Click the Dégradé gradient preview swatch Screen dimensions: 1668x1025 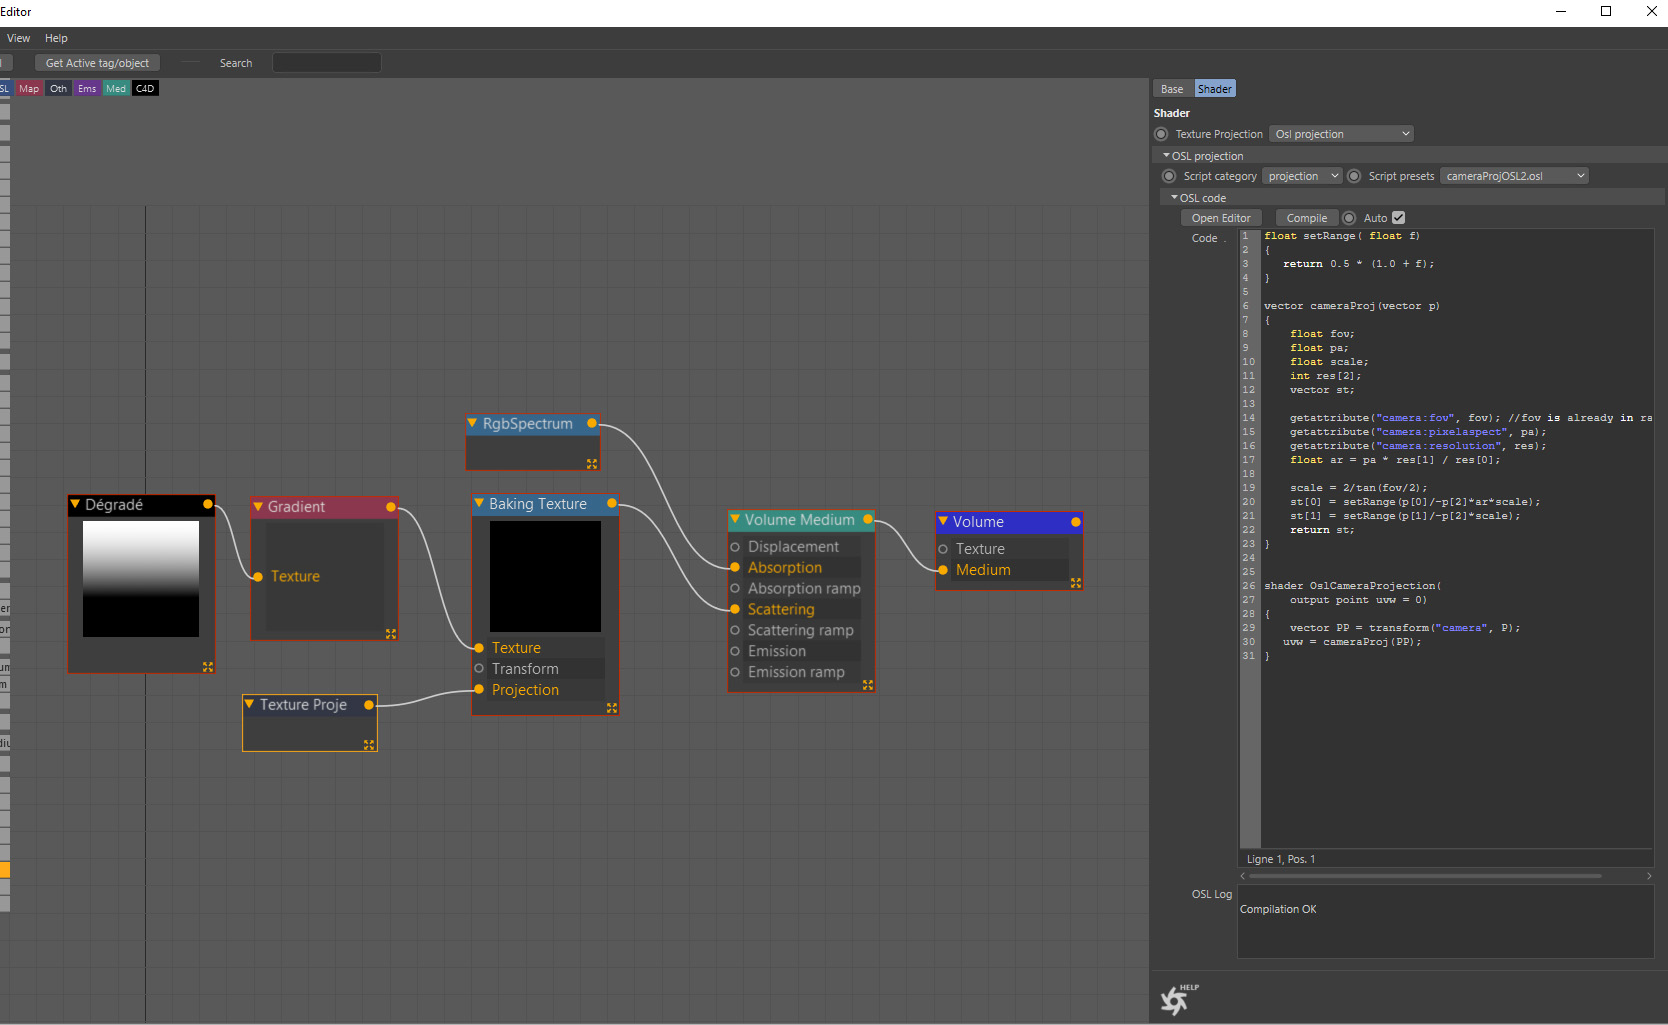141,579
